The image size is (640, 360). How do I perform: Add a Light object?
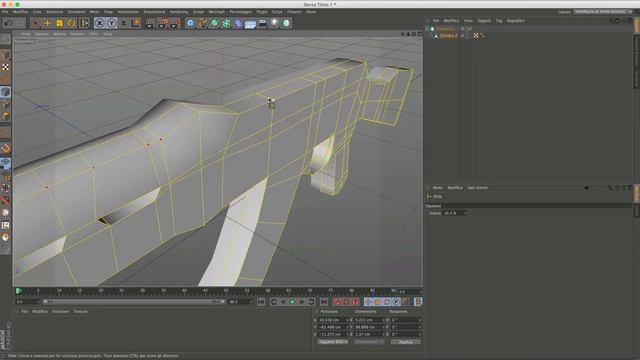pyautogui.click(x=274, y=23)
